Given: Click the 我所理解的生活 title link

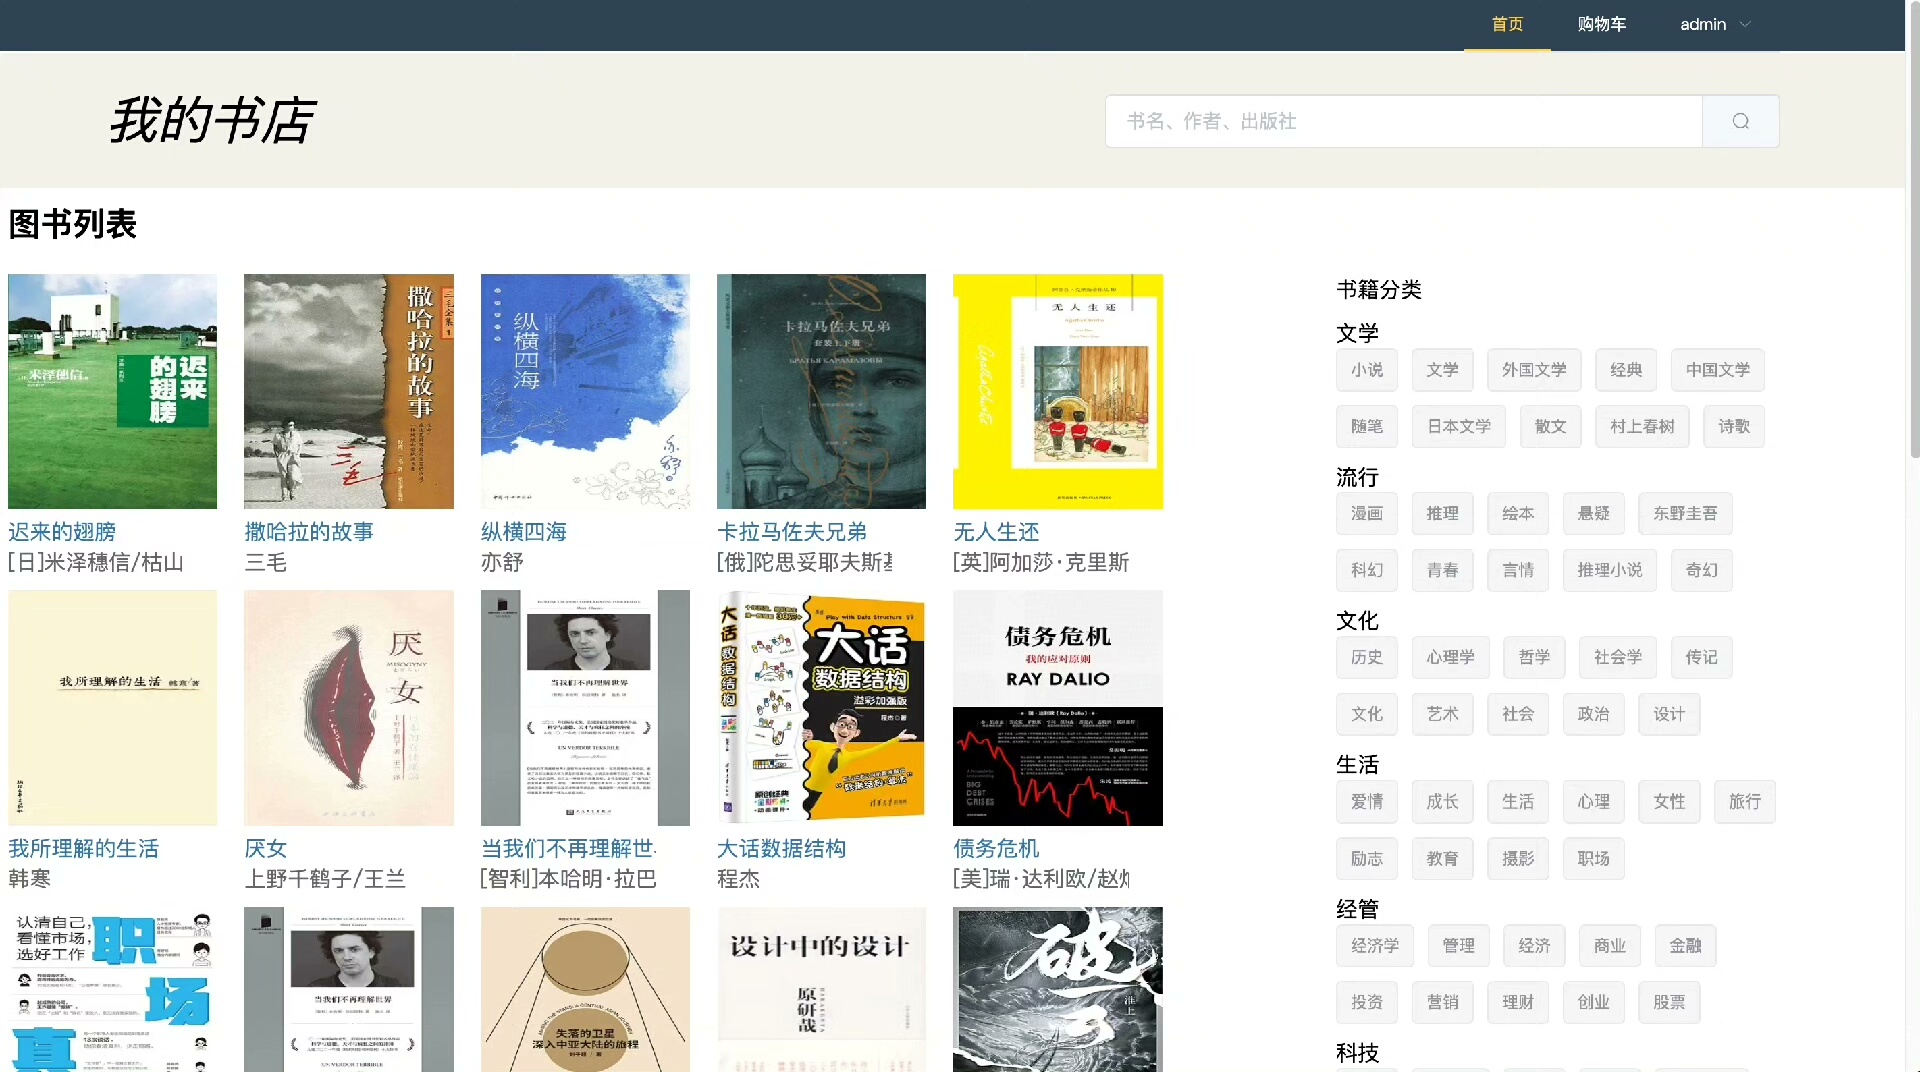Looking at the screenshot, I should [x=84, y=849].
